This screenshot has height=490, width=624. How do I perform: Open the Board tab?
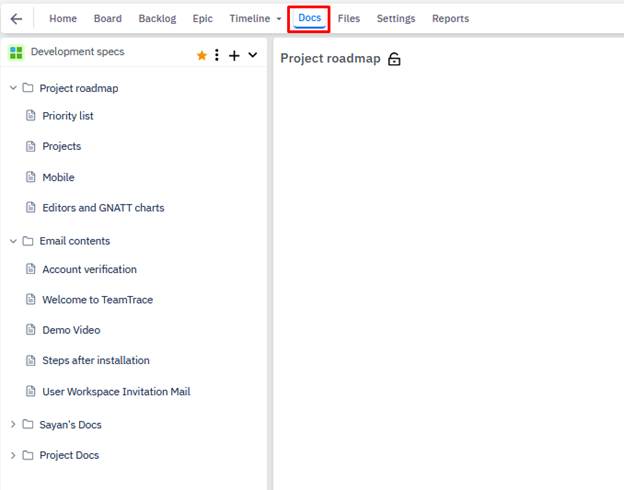[108, 19]
